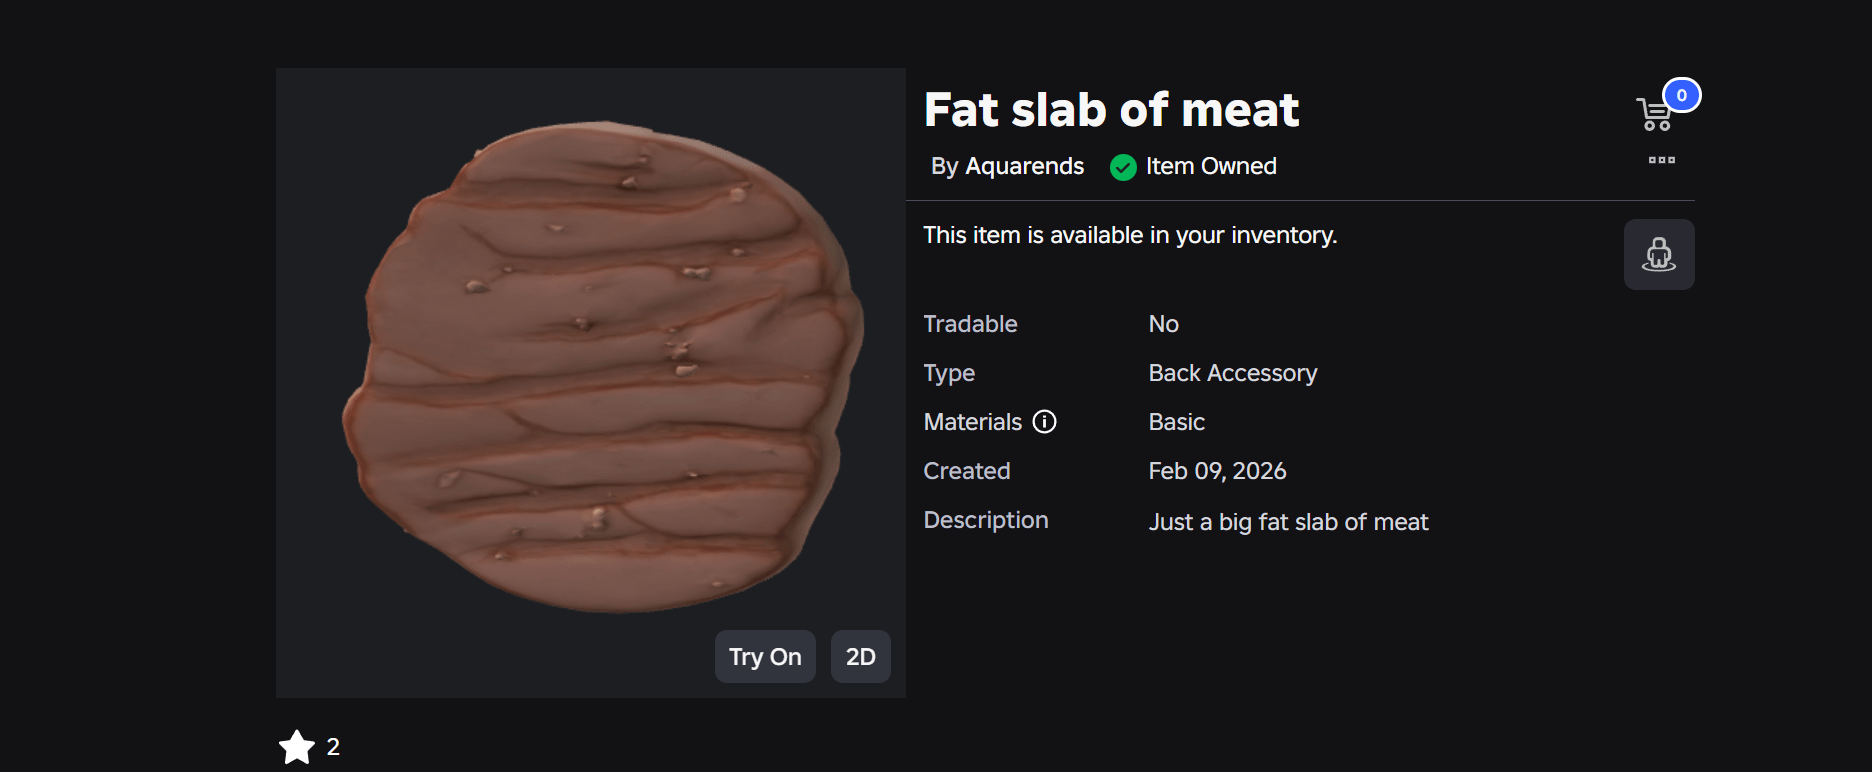The height and width of the screenshot is (772, 1872).
Task: Click the avatar mannequin icon button
Action: (1658, 255)
